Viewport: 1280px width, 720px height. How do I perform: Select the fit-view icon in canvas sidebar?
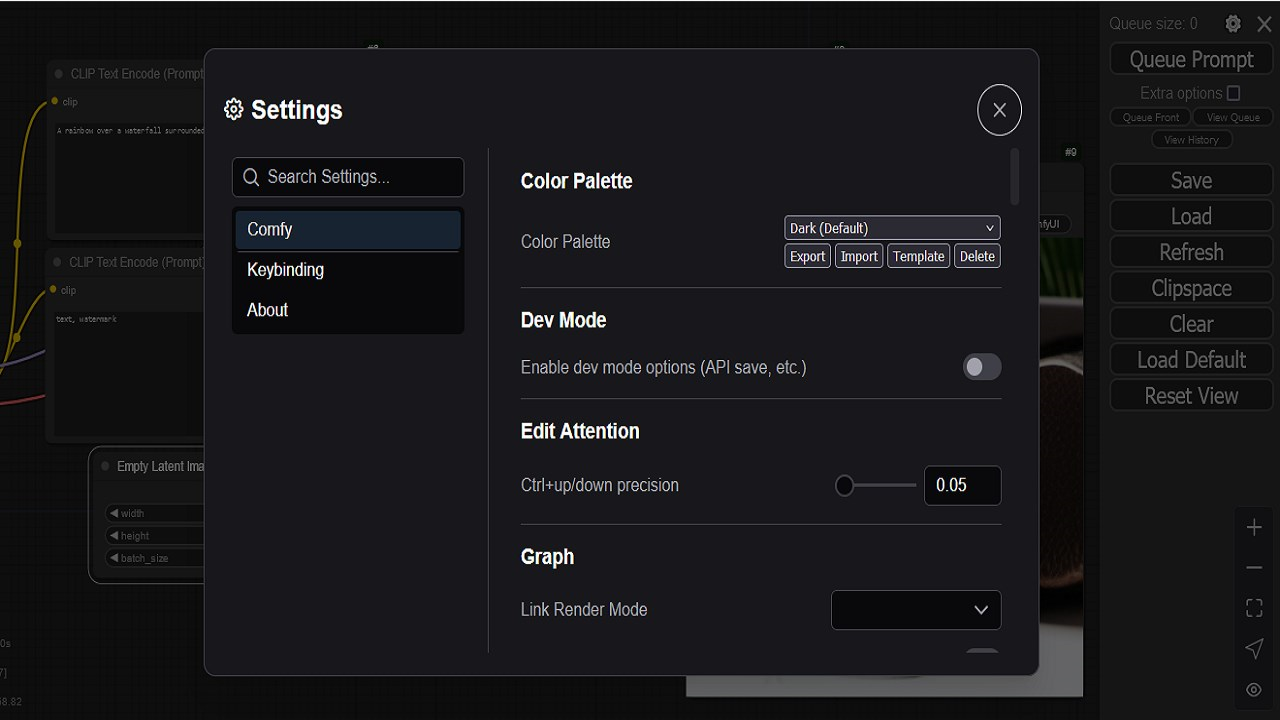point(1254,607)
